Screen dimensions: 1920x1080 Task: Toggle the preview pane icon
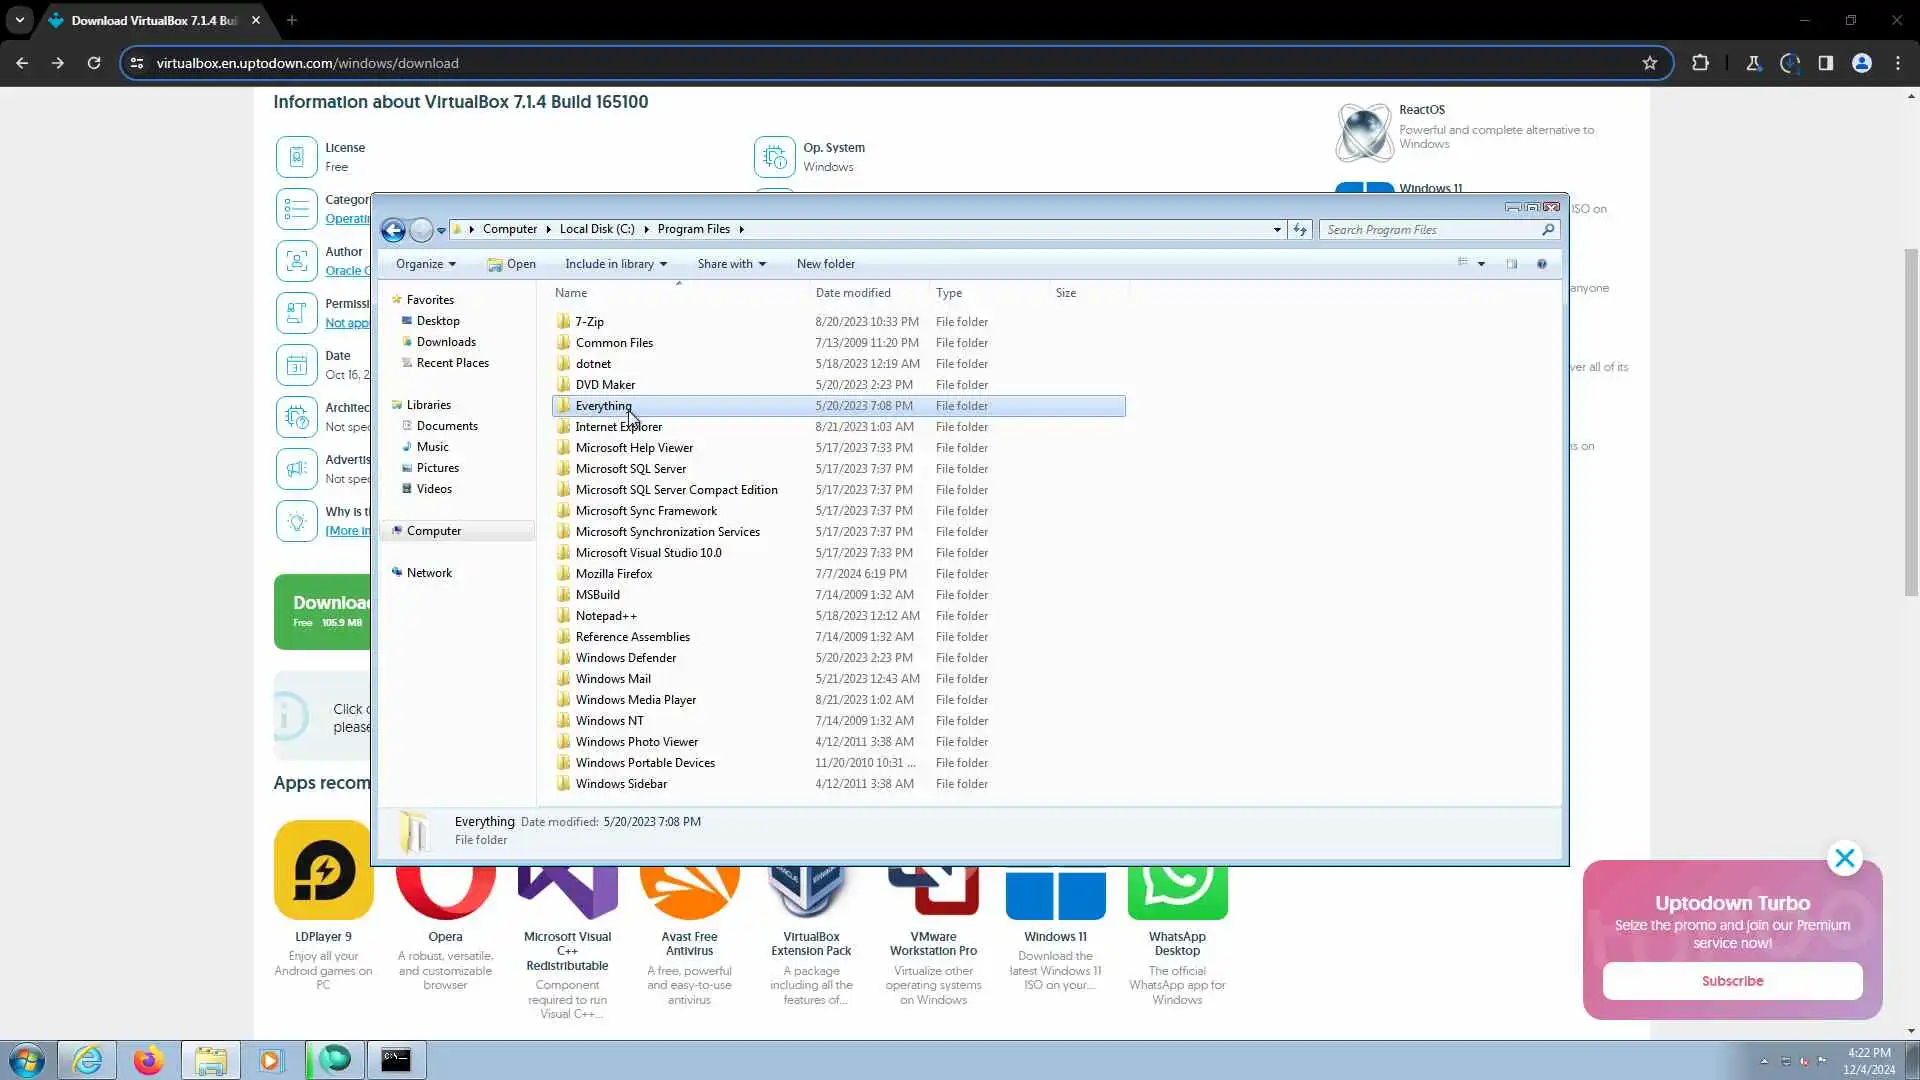coord(1511,264)
